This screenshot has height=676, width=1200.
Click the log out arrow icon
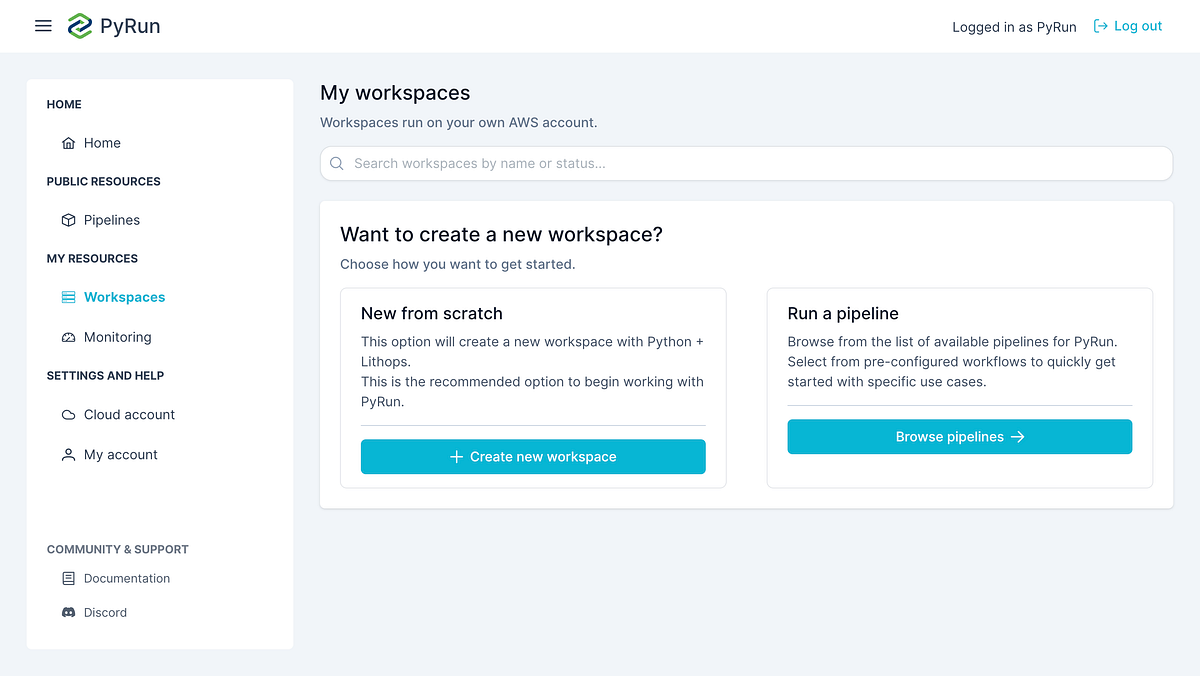1099,26
